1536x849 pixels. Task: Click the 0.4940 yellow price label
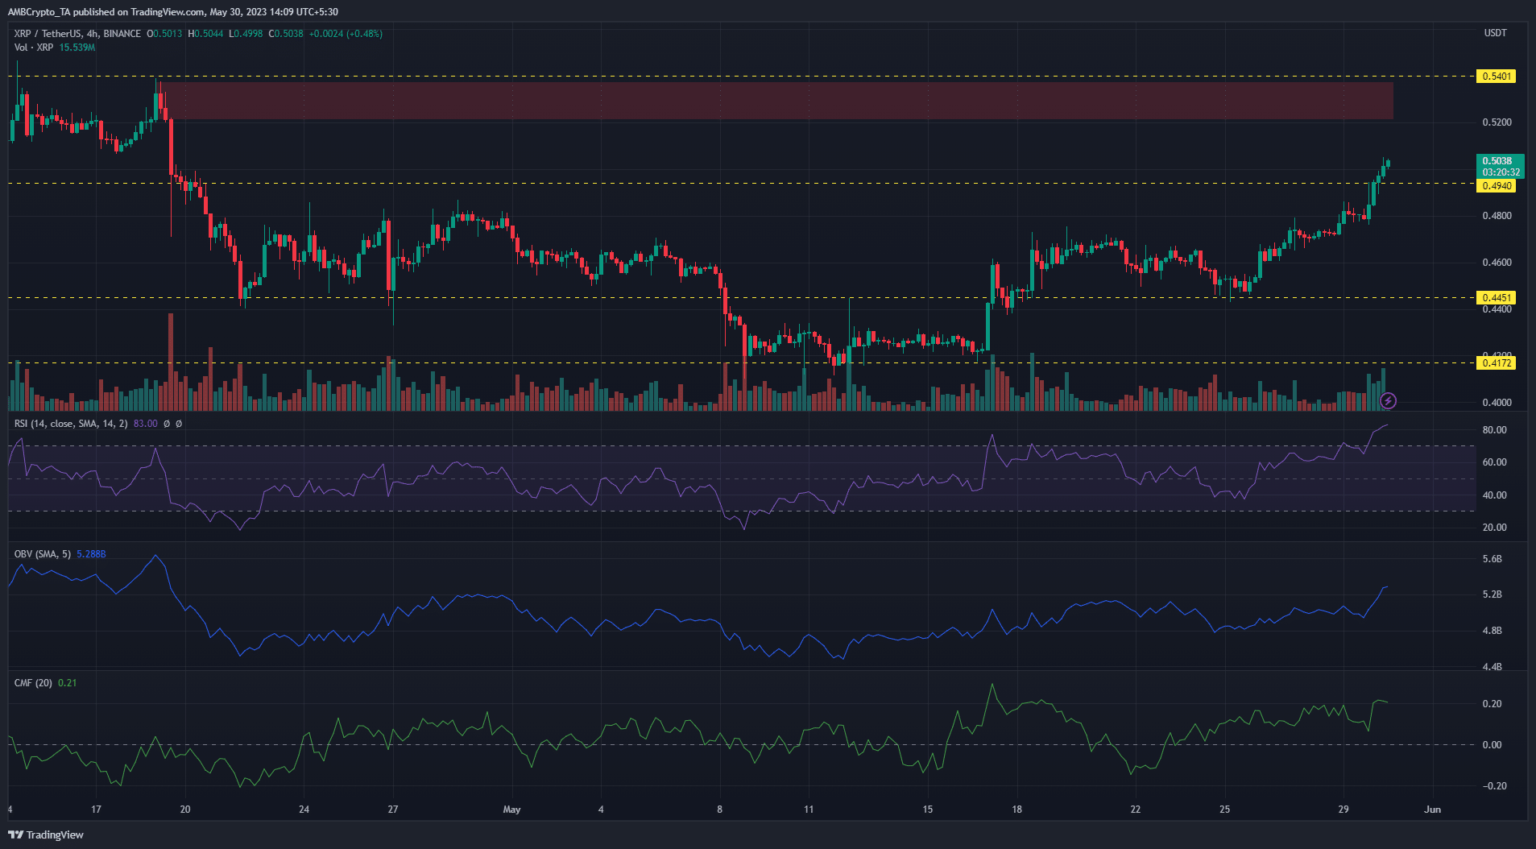[x=1496, y=186]
